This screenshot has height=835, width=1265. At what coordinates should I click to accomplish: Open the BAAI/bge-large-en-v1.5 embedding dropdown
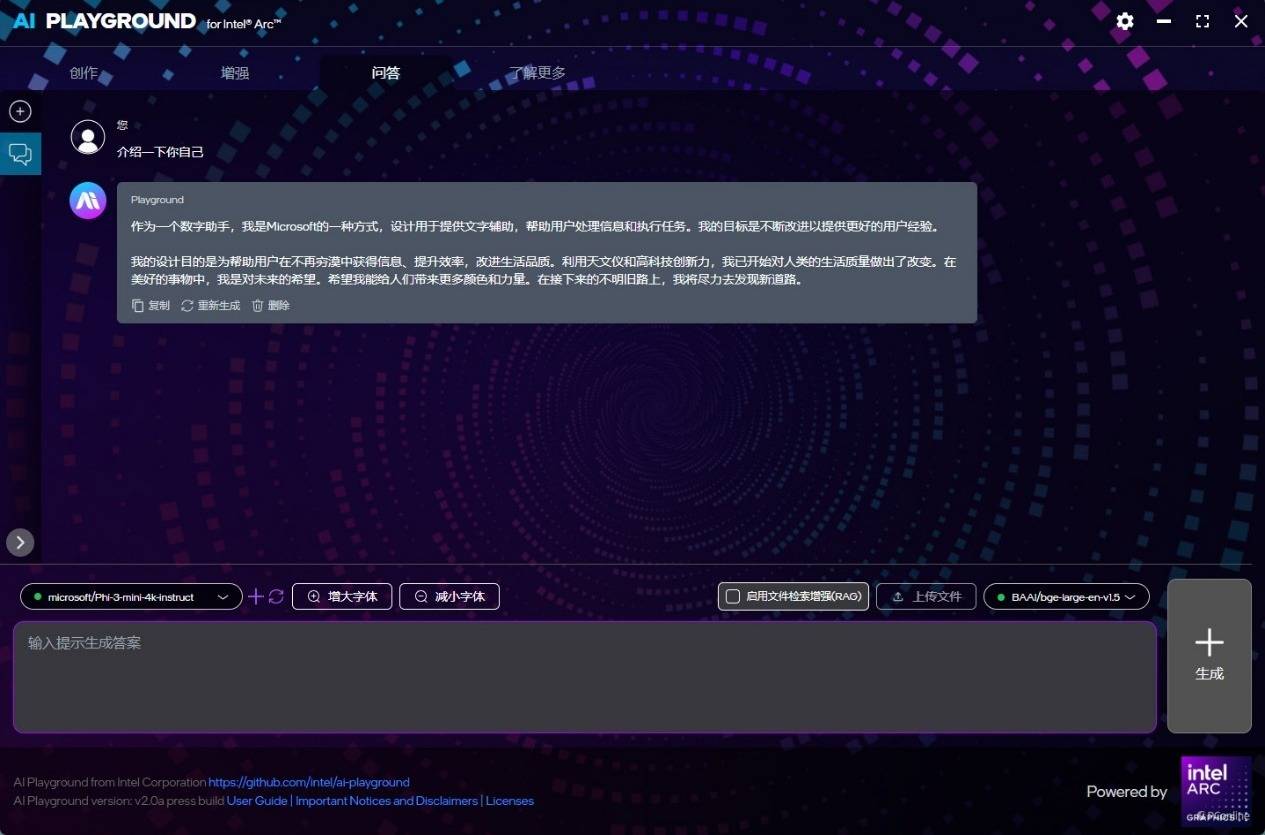[1066, 597]
